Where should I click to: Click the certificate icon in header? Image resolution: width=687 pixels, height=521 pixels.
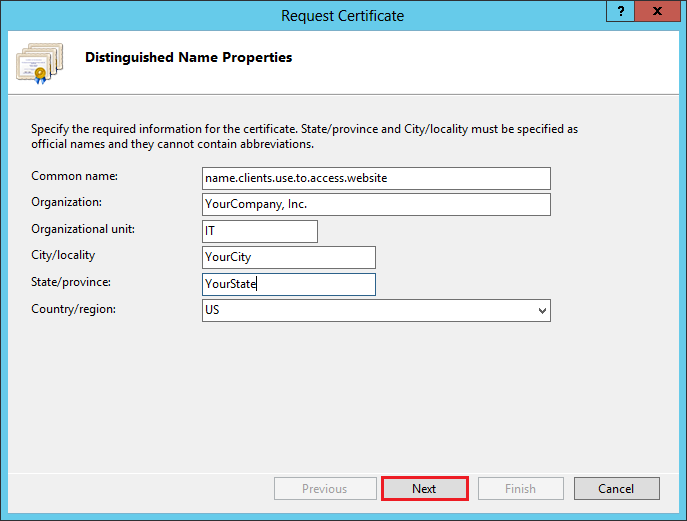pyautogui.click(x=39, y=62)
